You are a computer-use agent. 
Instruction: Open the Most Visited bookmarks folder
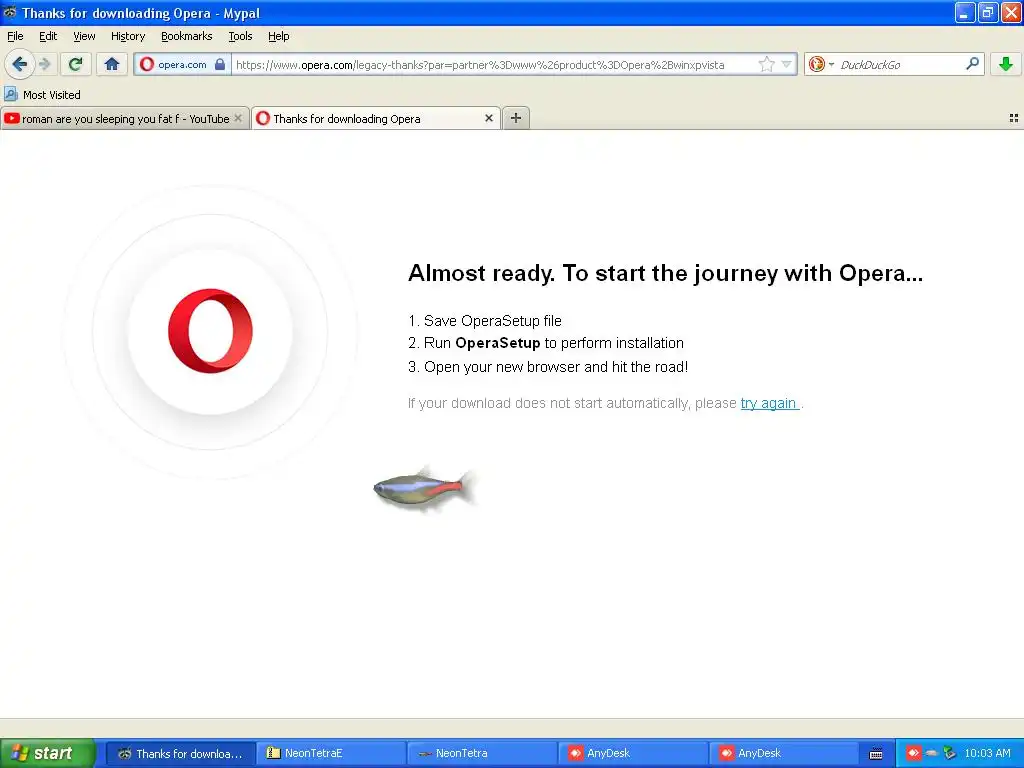click(x=42, y=95)
